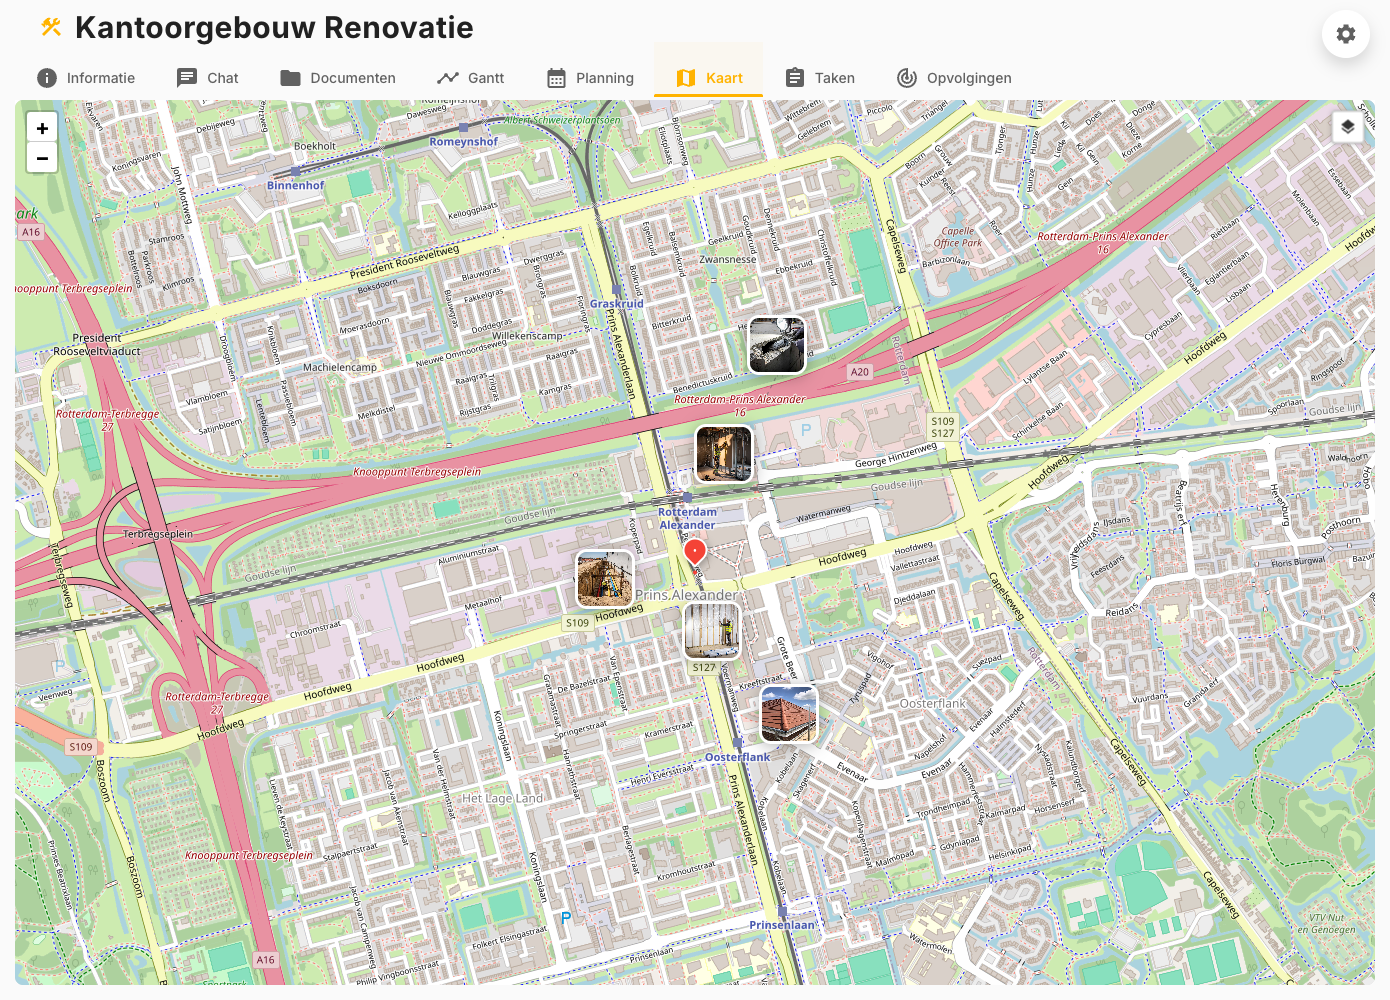Open the red roof tiles photo thumbnail
Screen dimensions: 1390x1000
click(x=789, y=714)
